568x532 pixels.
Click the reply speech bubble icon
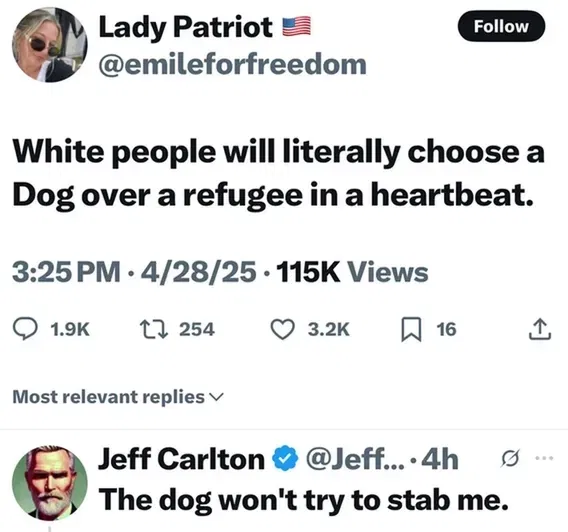pyautogui.click(x=25, y=329)
